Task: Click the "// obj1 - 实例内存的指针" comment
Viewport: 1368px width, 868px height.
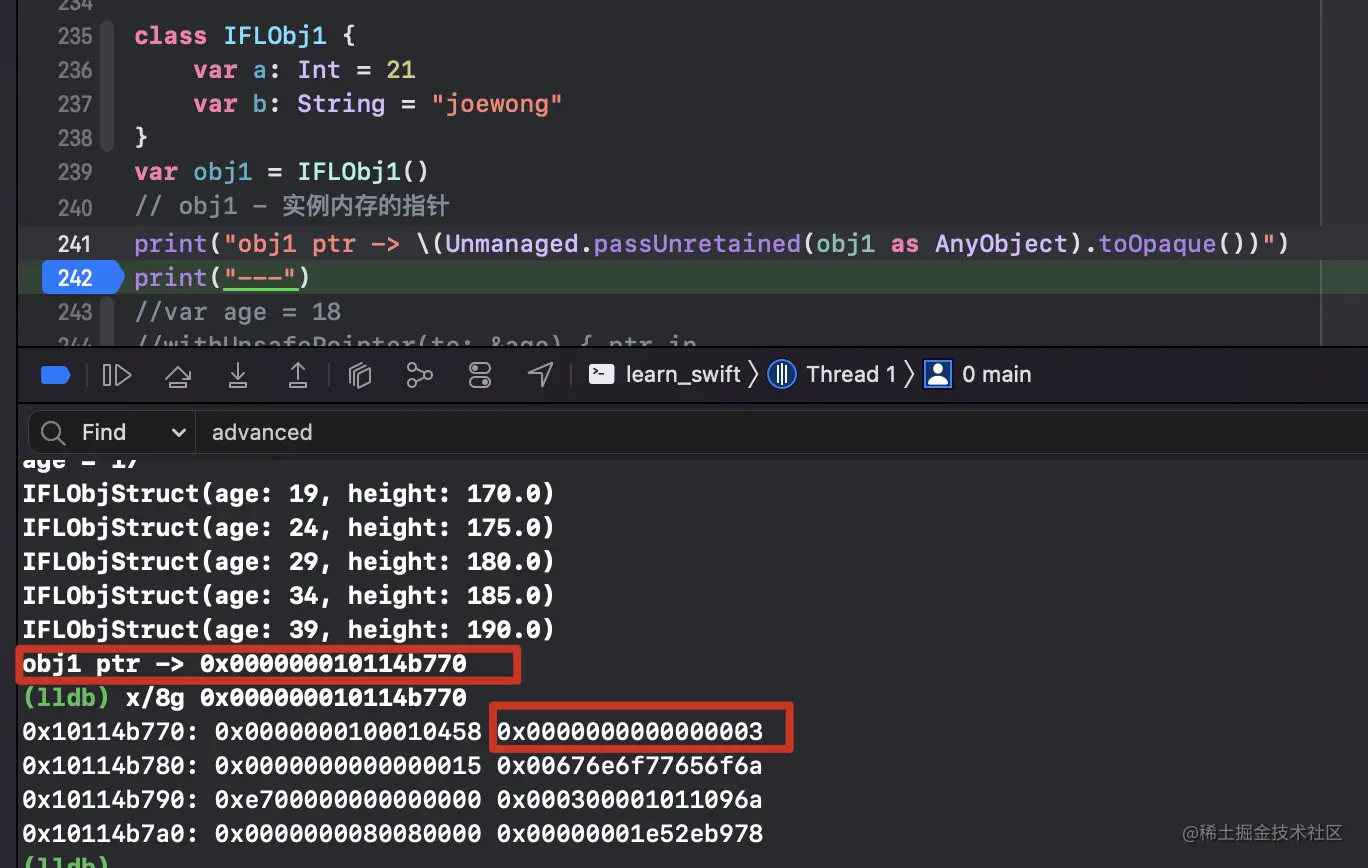Action: tap(292, 208)
